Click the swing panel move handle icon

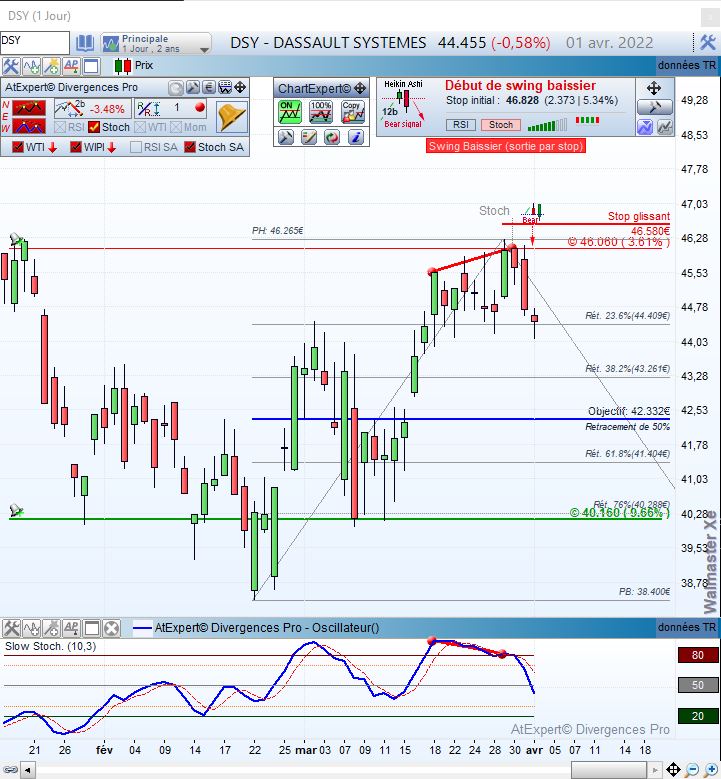click(x=654, y=88)
